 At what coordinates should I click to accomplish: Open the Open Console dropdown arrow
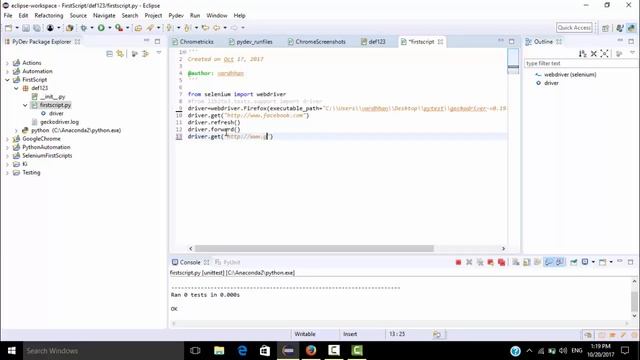point(611,262)
